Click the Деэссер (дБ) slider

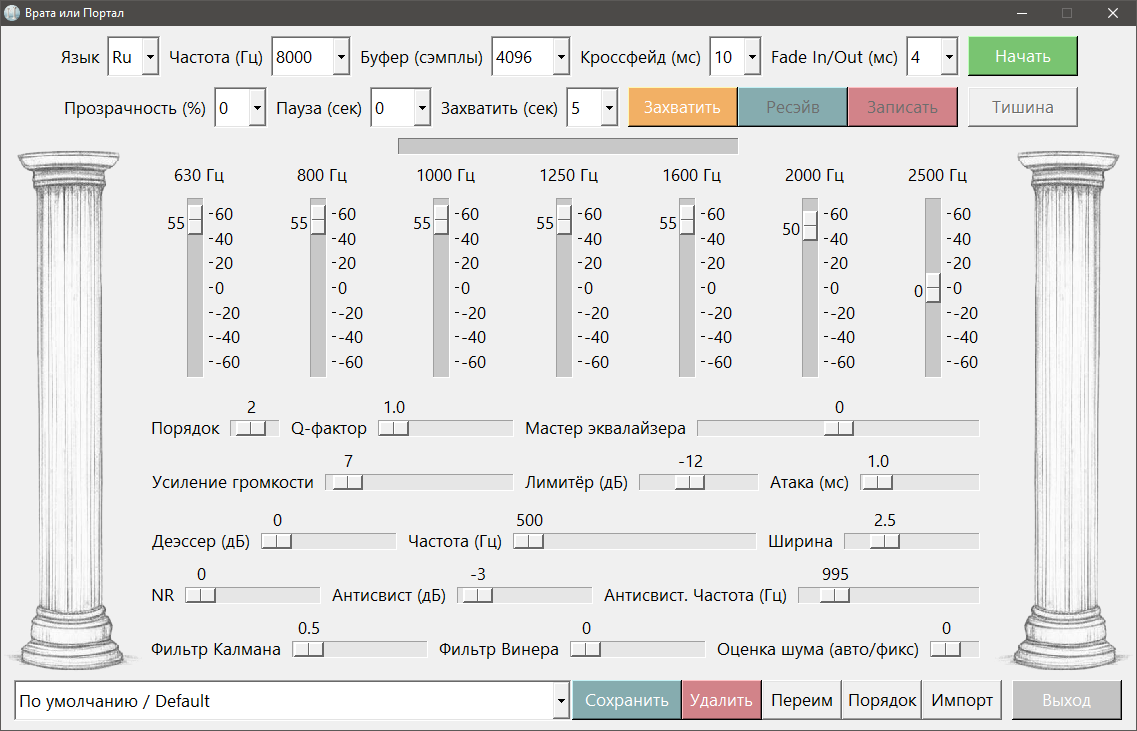[328, 541]
